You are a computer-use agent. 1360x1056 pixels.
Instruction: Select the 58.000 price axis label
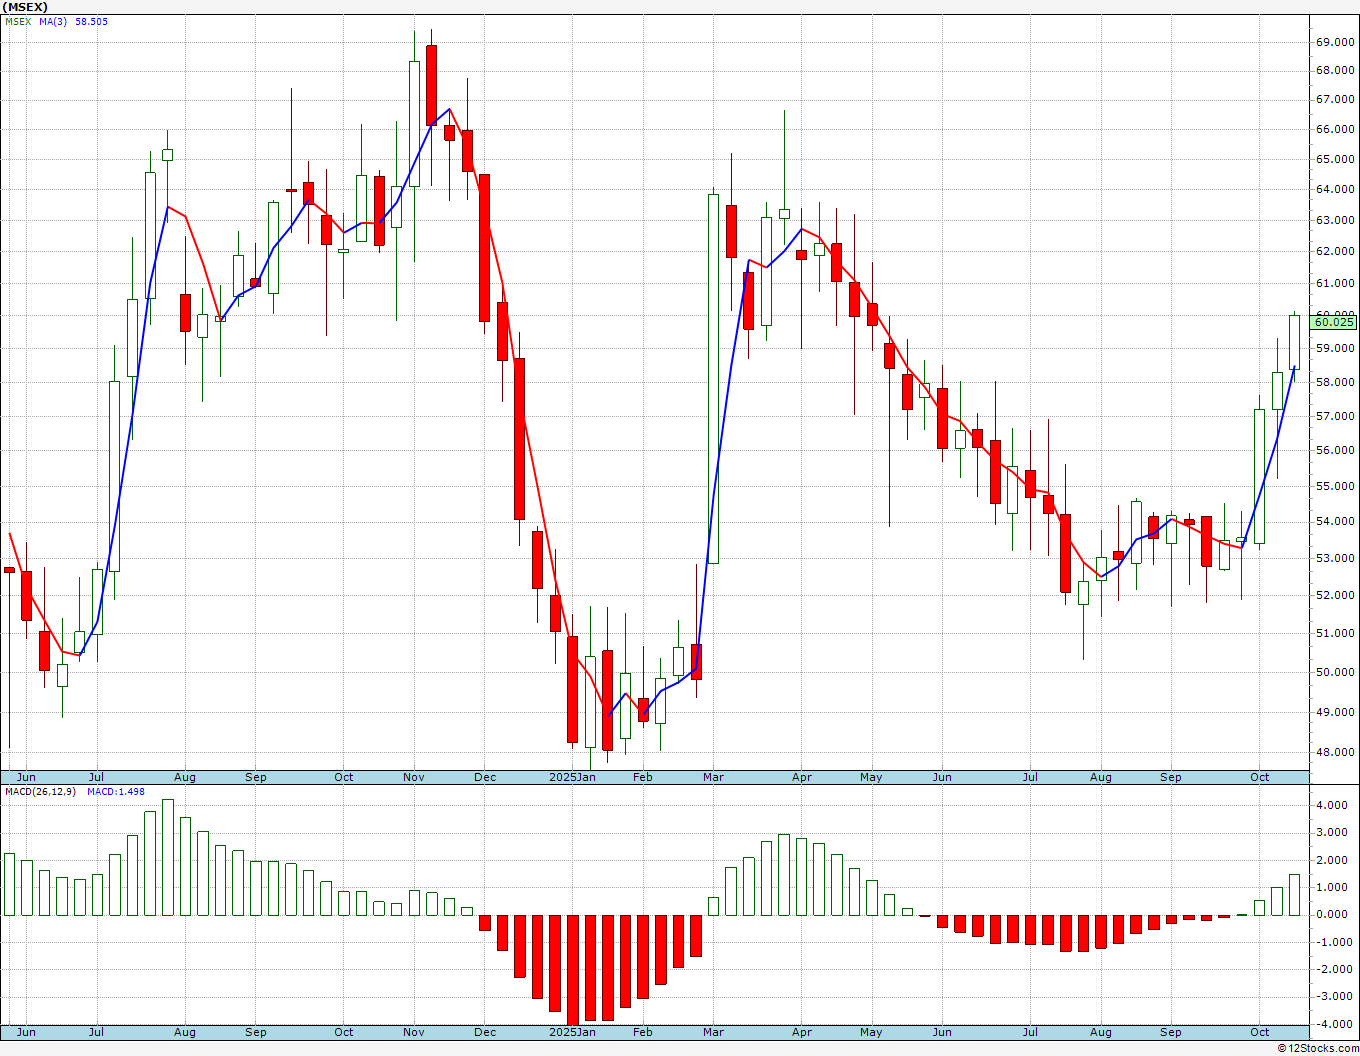[x=1336, y=383]
